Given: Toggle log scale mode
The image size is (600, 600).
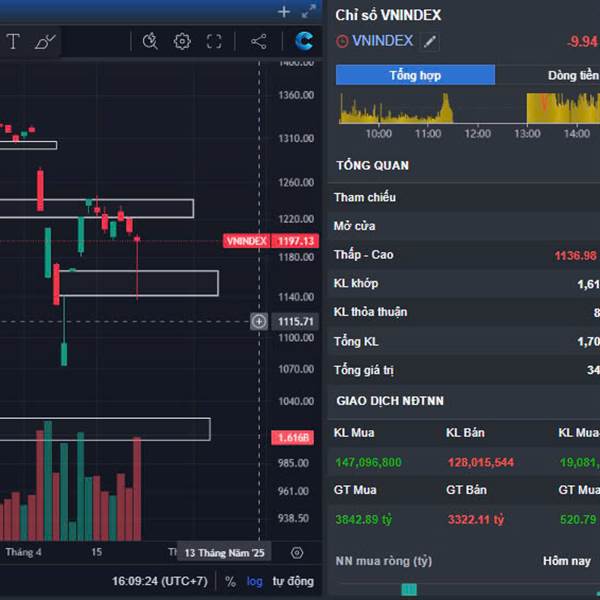Looking at the screenshot, I should pyautogui.click(x=254, y=582).
